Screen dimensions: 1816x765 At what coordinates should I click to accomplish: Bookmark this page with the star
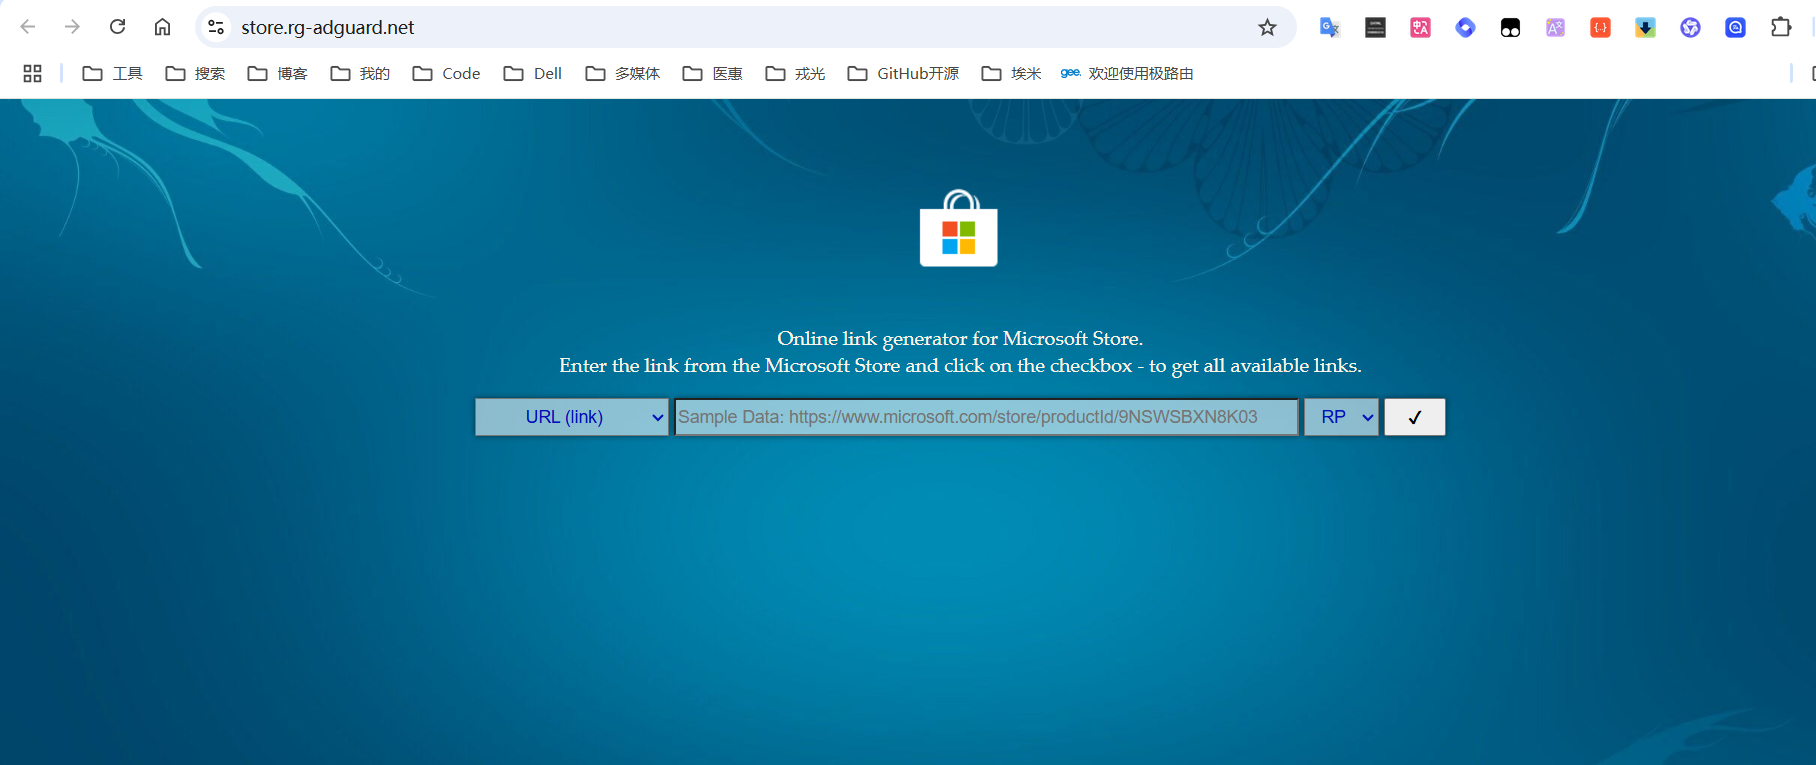click(x=1267, y=27)
